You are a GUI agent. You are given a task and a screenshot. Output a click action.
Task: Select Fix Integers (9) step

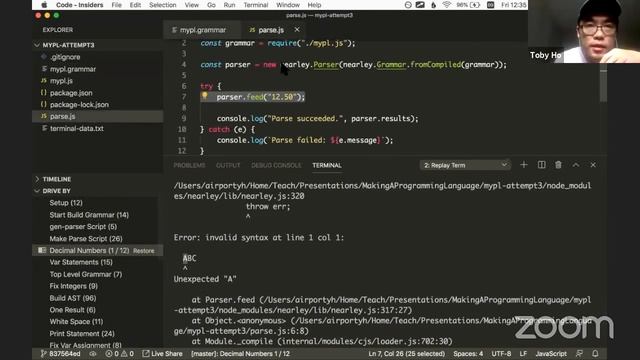[x=73, y=286]
